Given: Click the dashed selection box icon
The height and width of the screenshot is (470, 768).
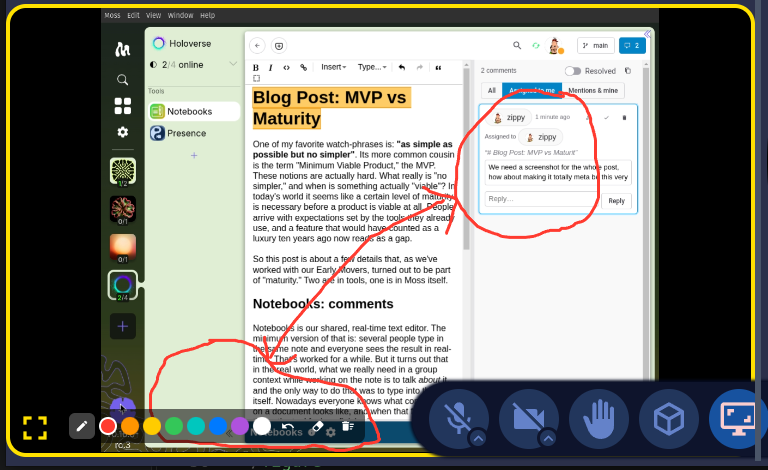Looking at the screenshot, I should click(x=256, y=78).
